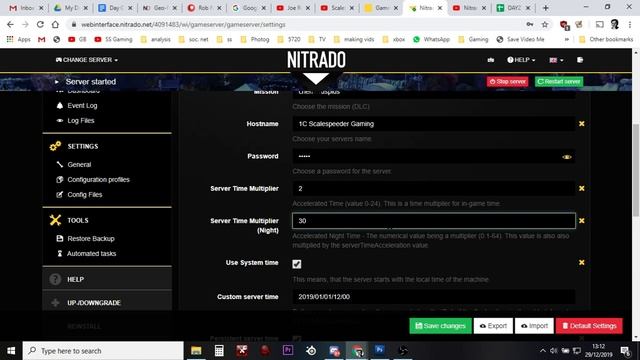Reset Hostname with its yellow X icon
Screen dimensions: 640x360
point(582,124)
